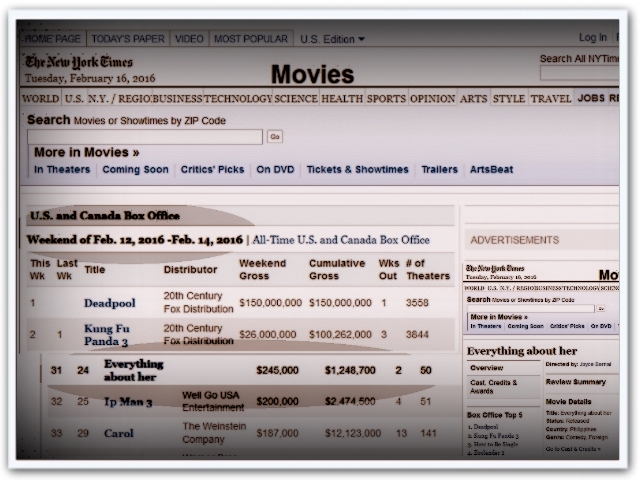Switch to TODAY'S PAPER tab
Screen dimensions: 640x480
click(x=127, y=39)
